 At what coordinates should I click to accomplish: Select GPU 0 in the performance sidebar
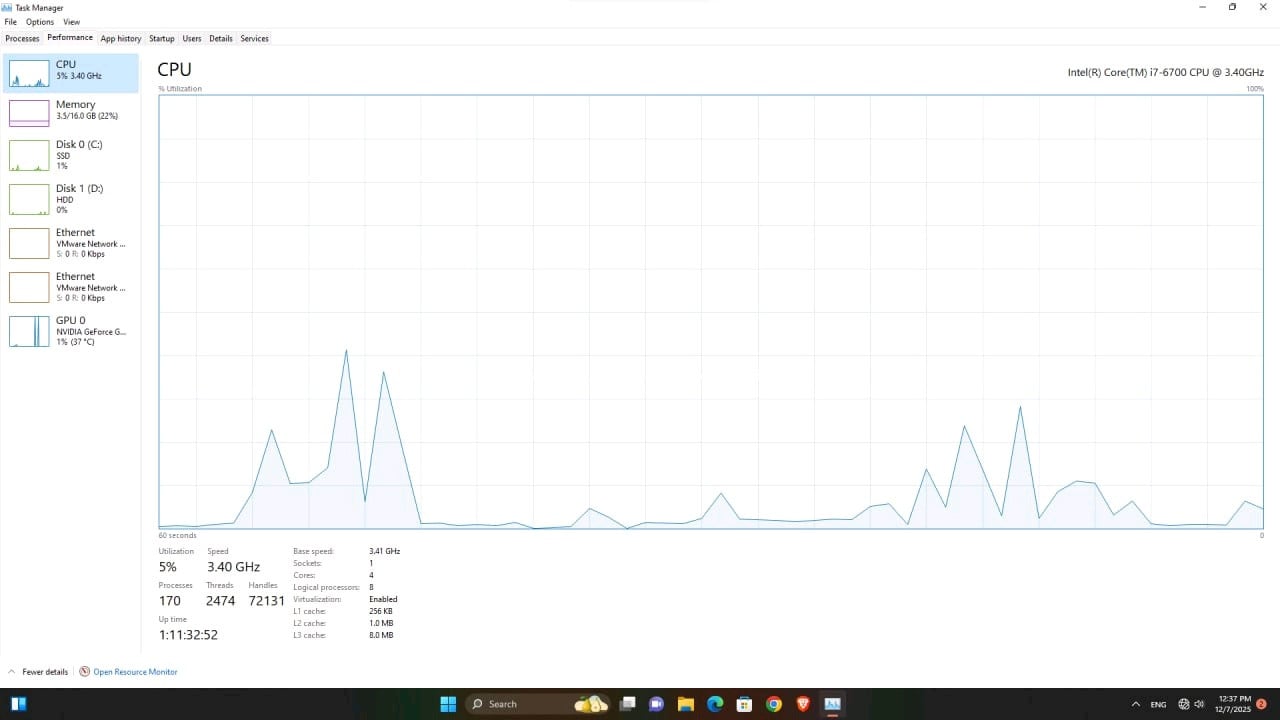point(71,330)
